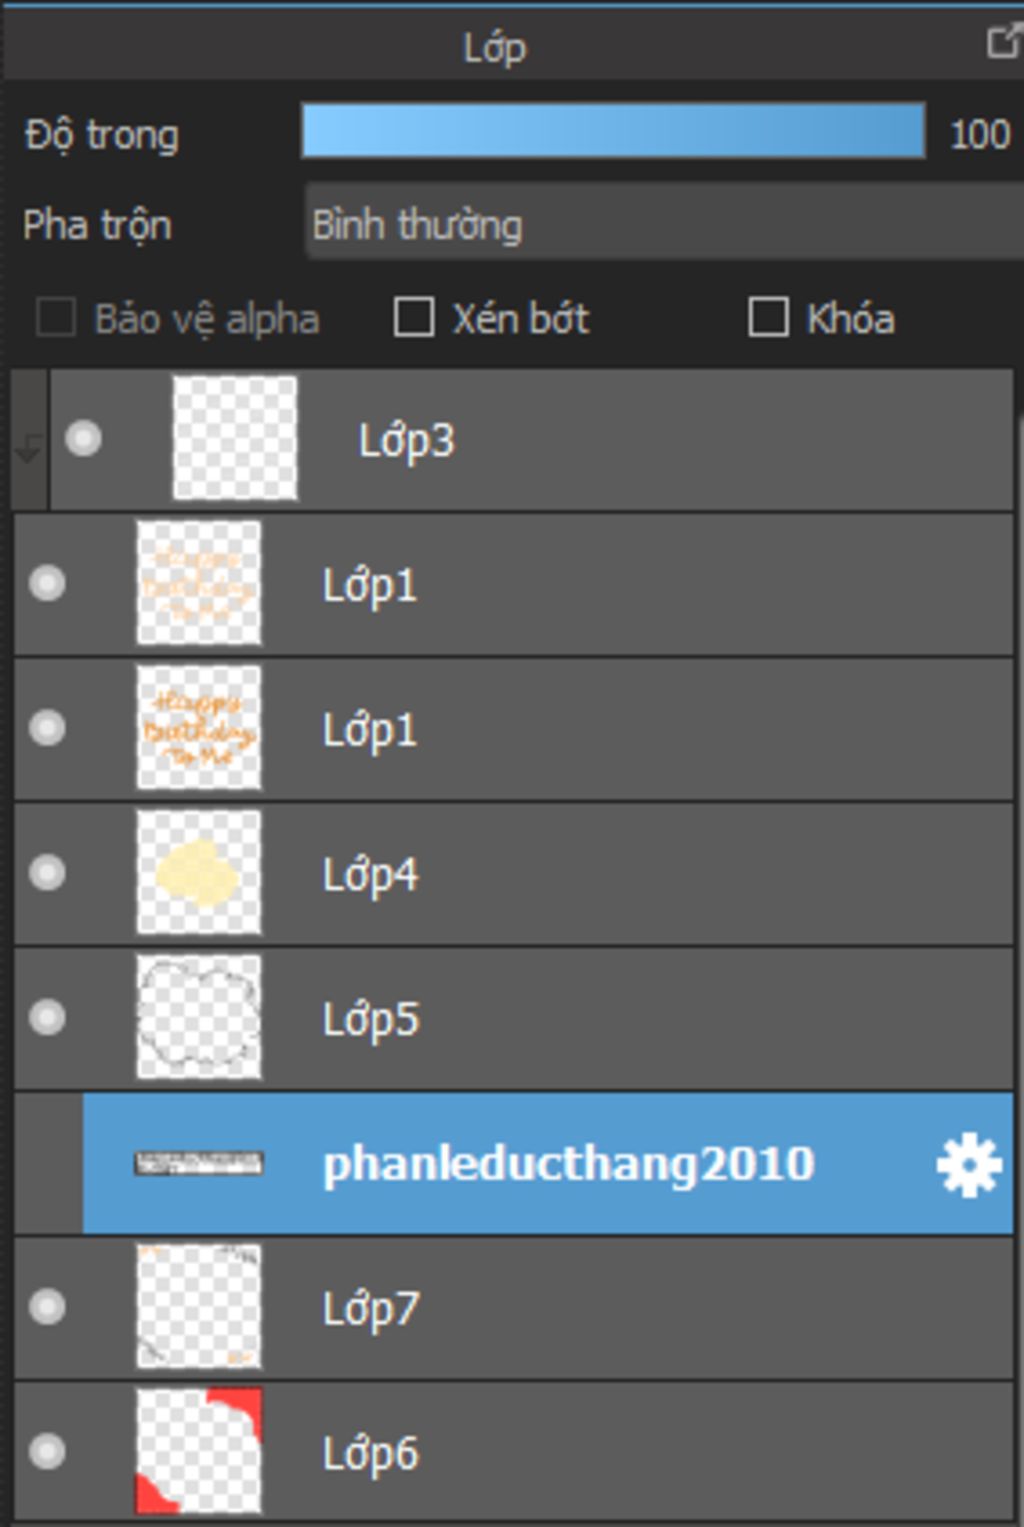Screen dimensions: 1024x1527
Task: Select the Lớp3 layer
Action: click(531, 439)
